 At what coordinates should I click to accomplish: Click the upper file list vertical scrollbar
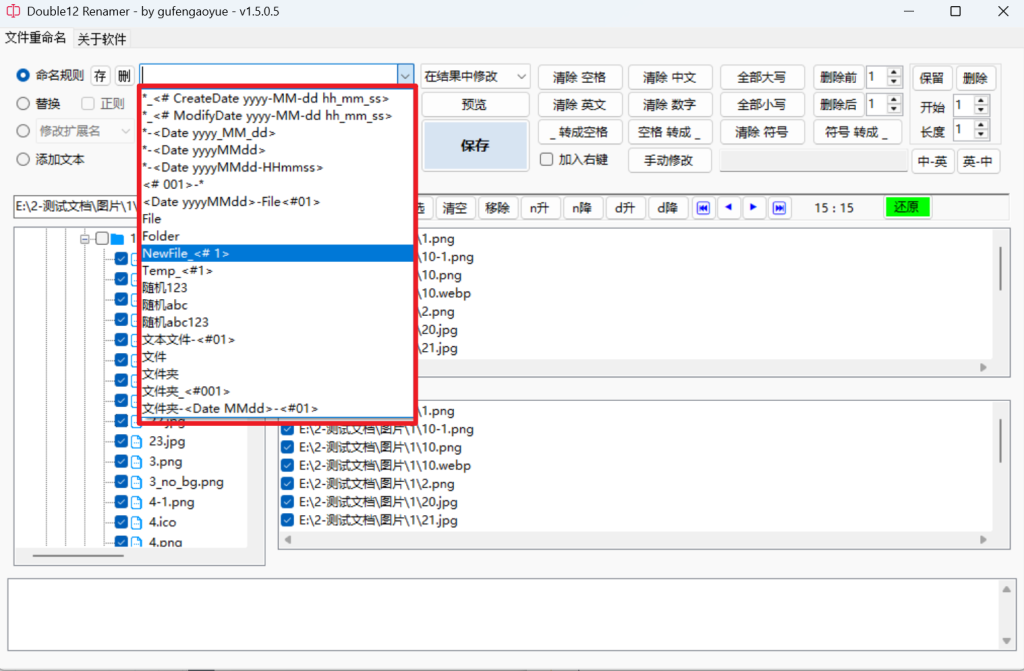tap(1000, 268)
